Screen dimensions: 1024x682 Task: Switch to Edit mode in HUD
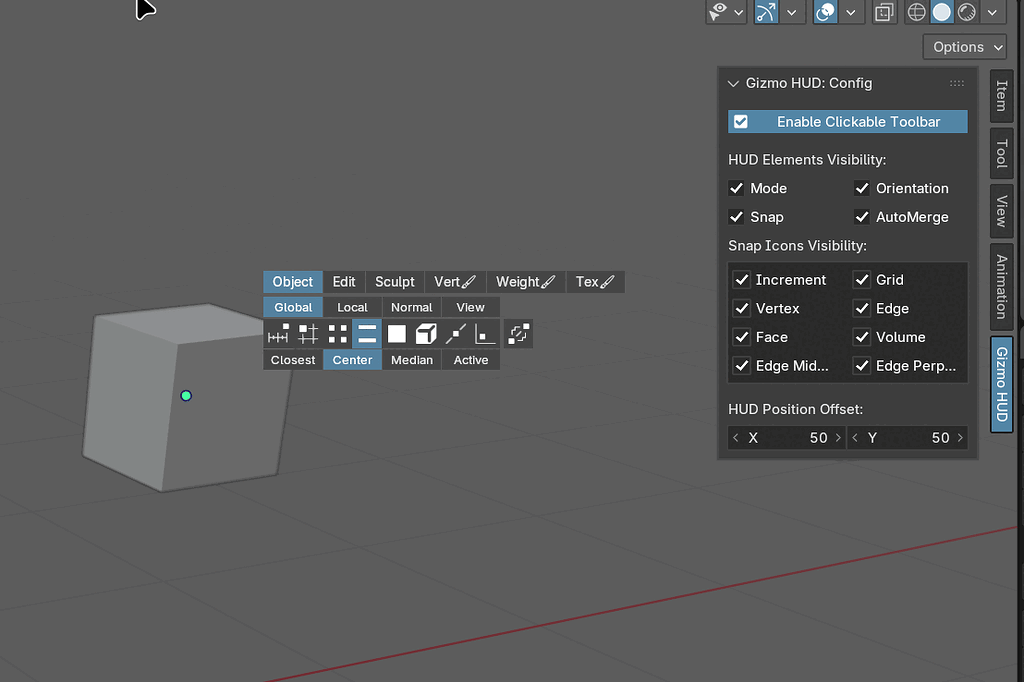344,282
